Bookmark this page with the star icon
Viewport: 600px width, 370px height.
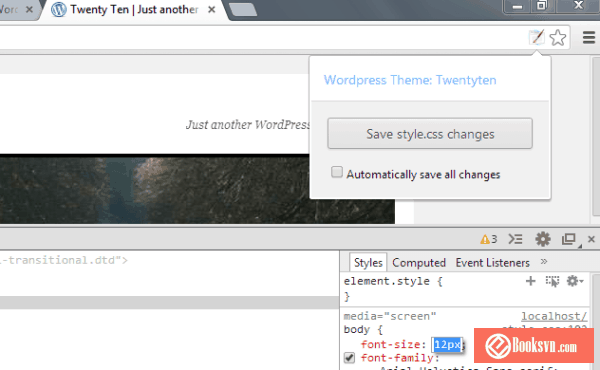tap(558, 37)
